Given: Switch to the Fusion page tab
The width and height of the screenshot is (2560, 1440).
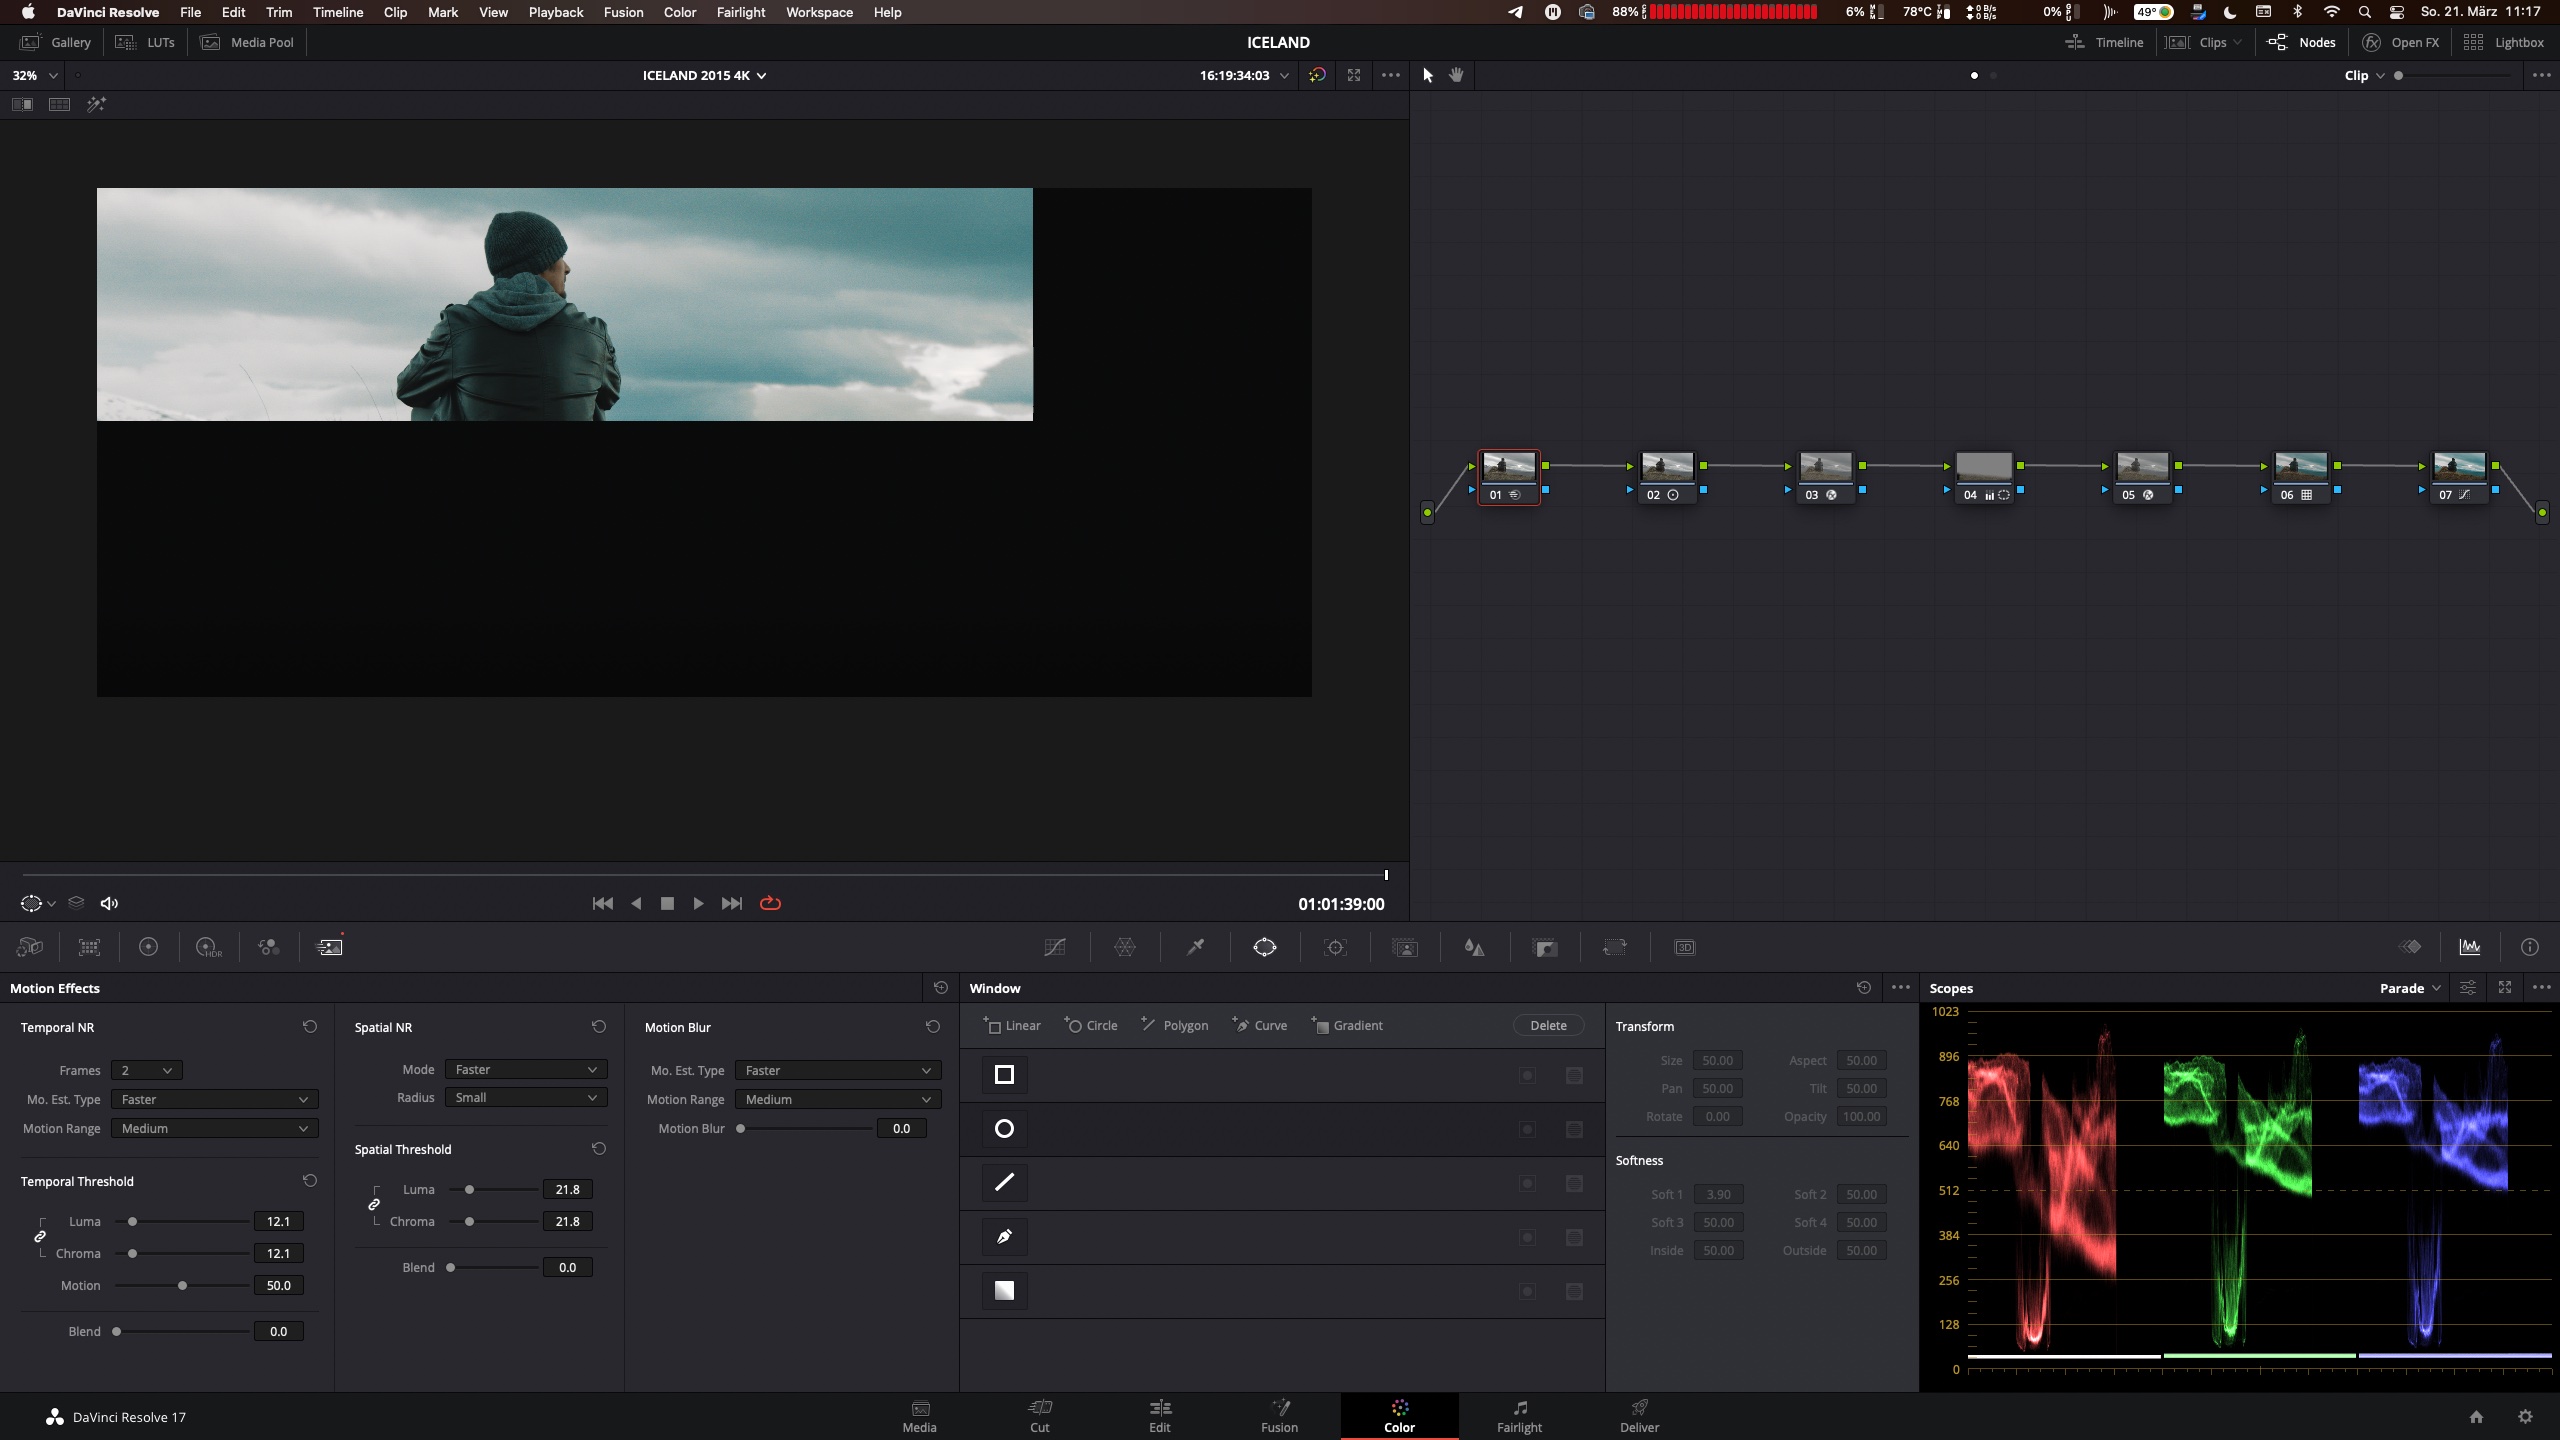Looking at the screenshot, I should pos(1279,1416).
